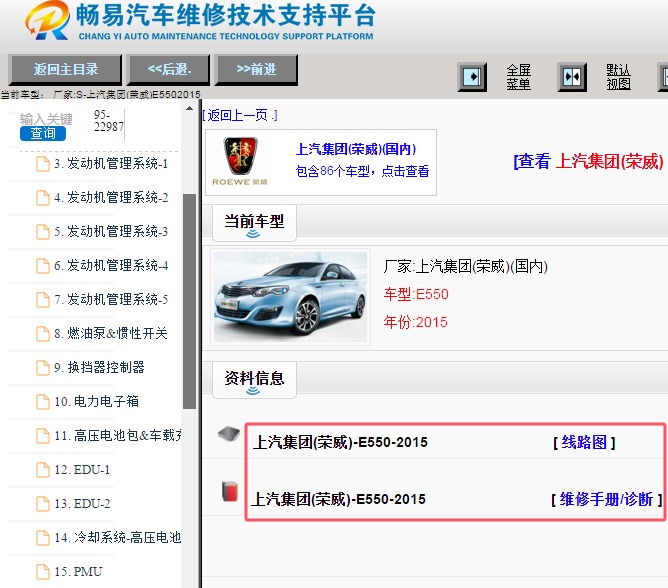Open 11. 高压电池包&车载 entry
The height and width of the screenshot is (588, 668).
coord(118,436)
